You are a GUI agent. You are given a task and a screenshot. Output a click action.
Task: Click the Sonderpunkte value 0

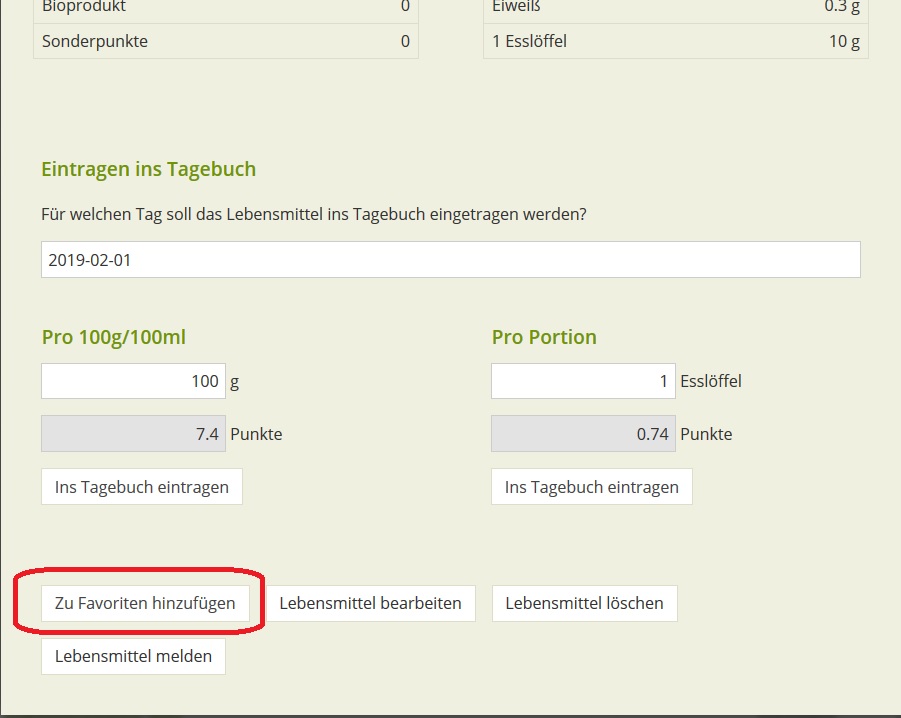click(x=405, y=41)
